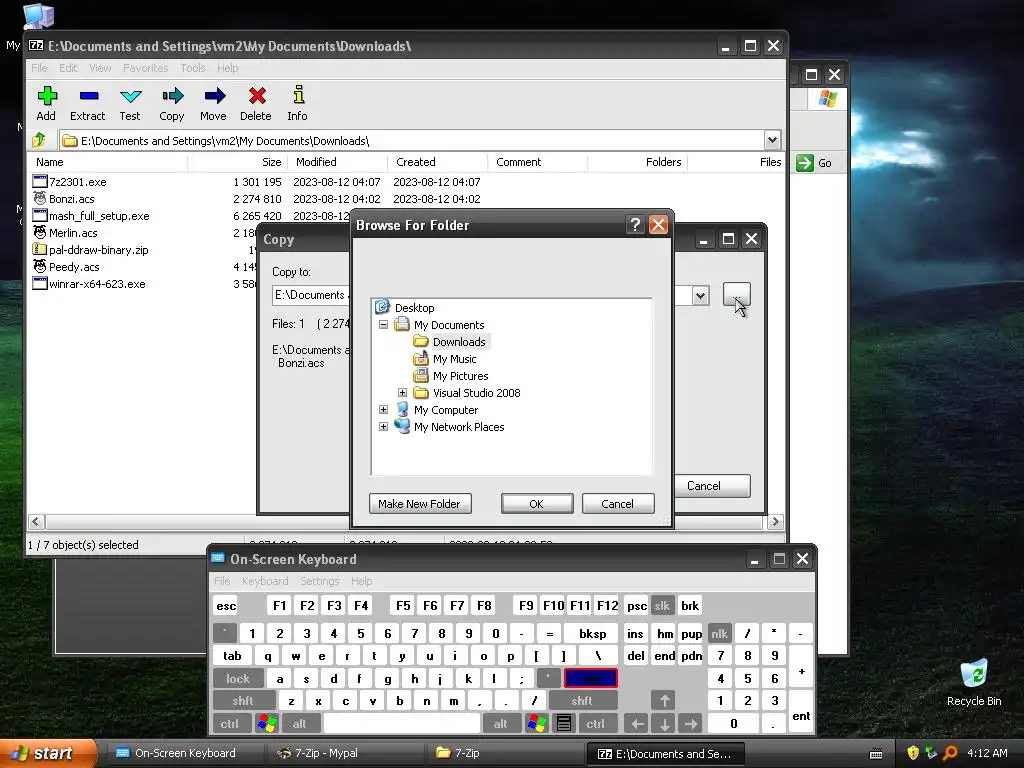Click the Start button

(48, 753)
